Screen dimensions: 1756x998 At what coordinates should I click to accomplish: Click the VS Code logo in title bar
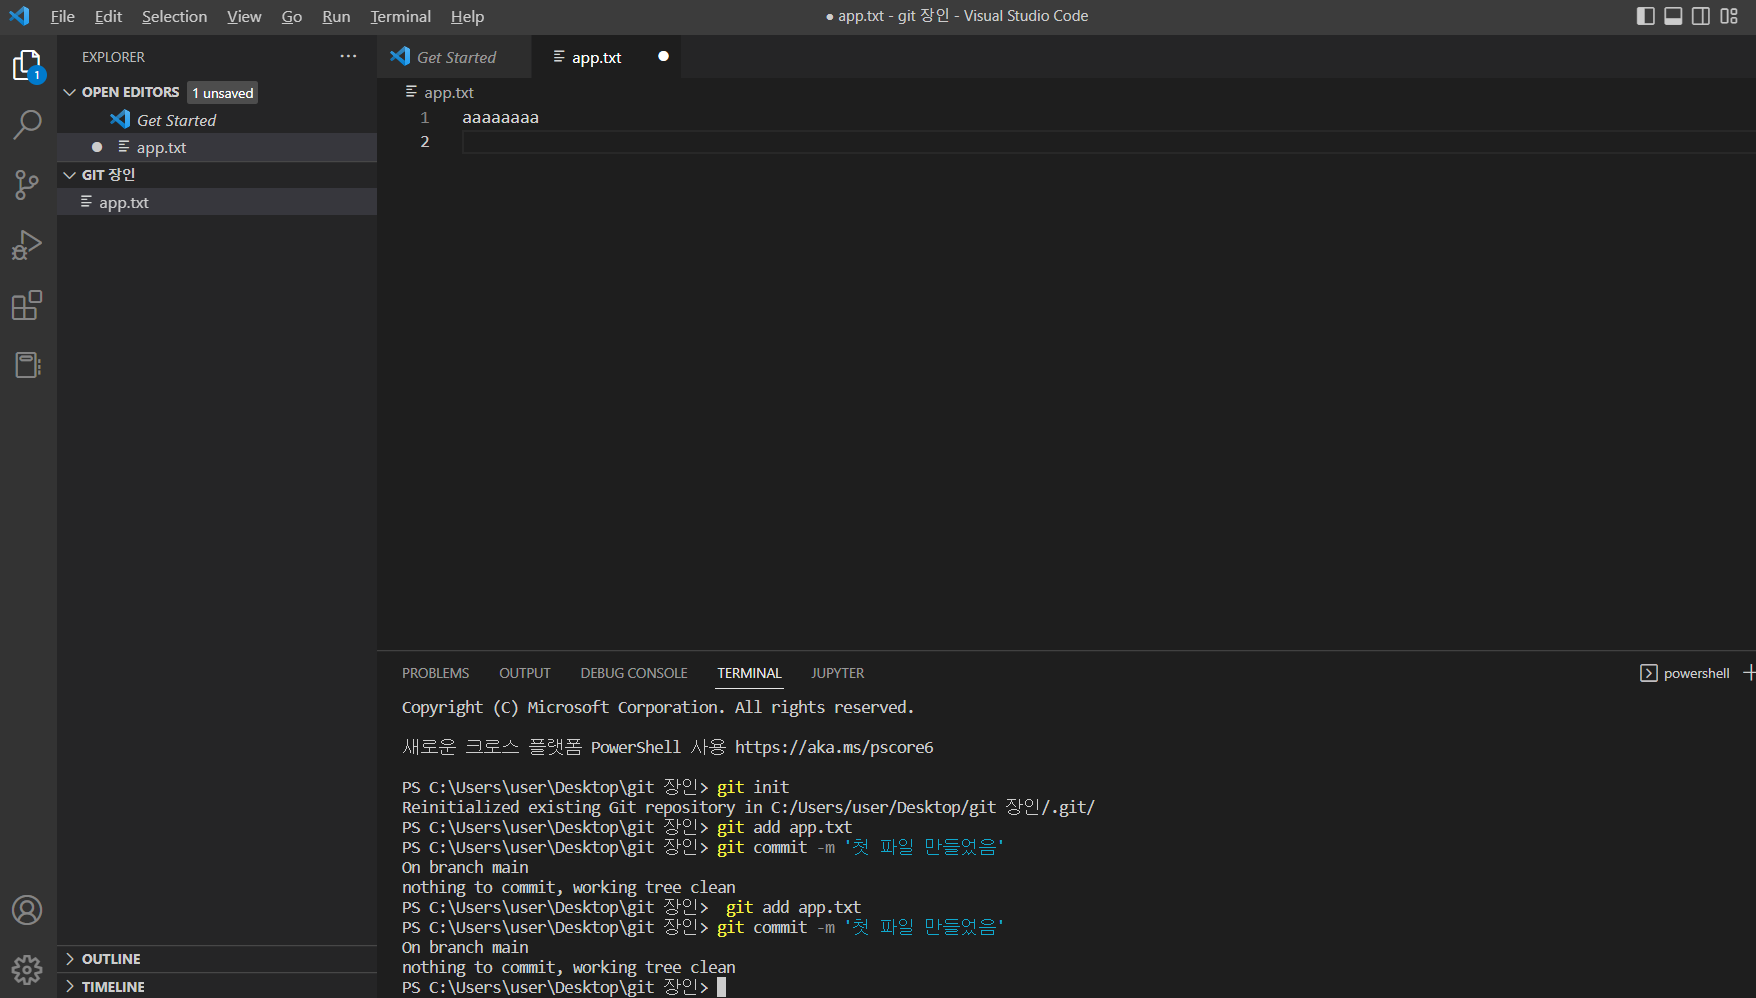click(20, 16)
